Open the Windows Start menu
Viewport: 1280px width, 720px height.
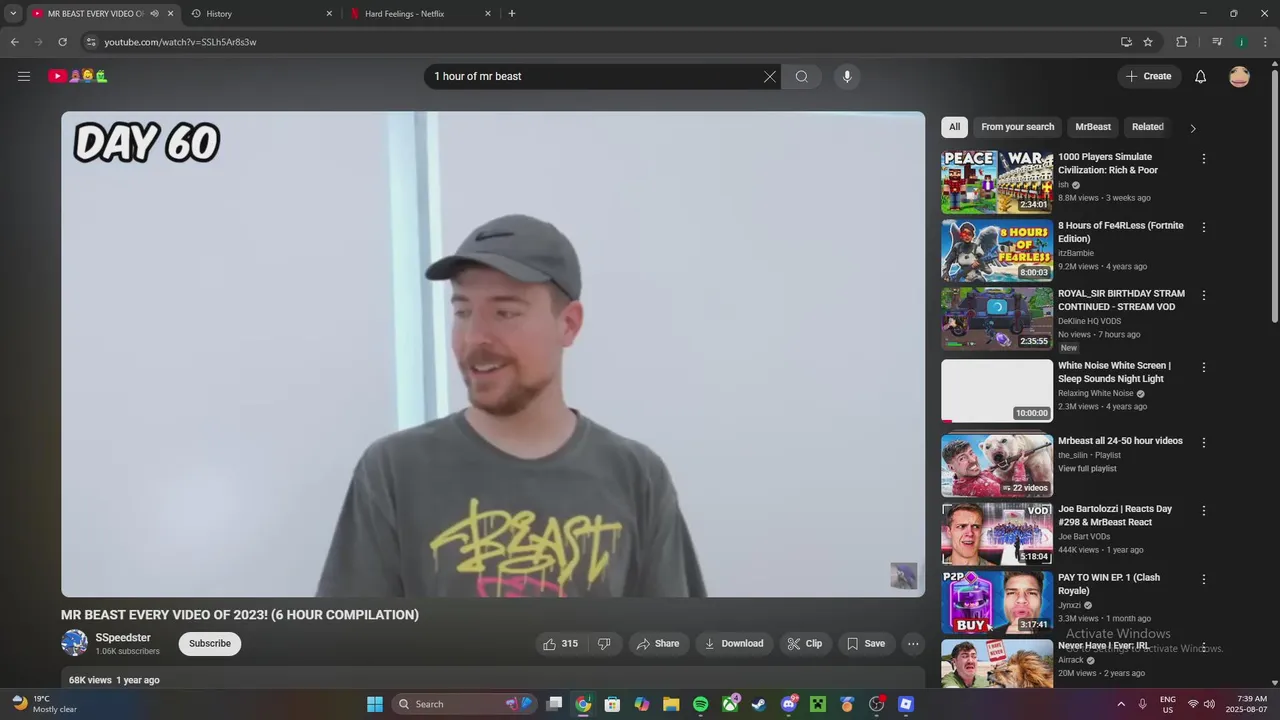click(375, 704)
